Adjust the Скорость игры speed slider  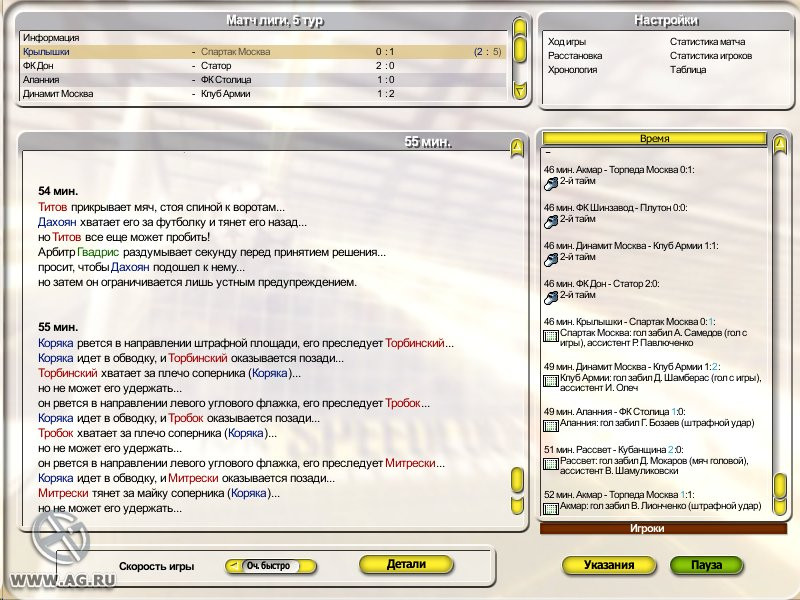[x=271, y=566]
